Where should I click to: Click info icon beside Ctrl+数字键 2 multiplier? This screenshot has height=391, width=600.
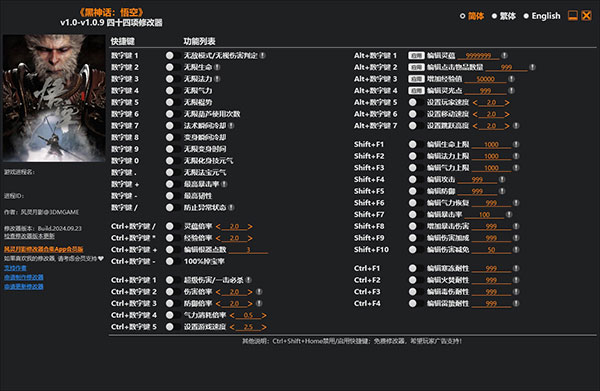coord(259,292)
